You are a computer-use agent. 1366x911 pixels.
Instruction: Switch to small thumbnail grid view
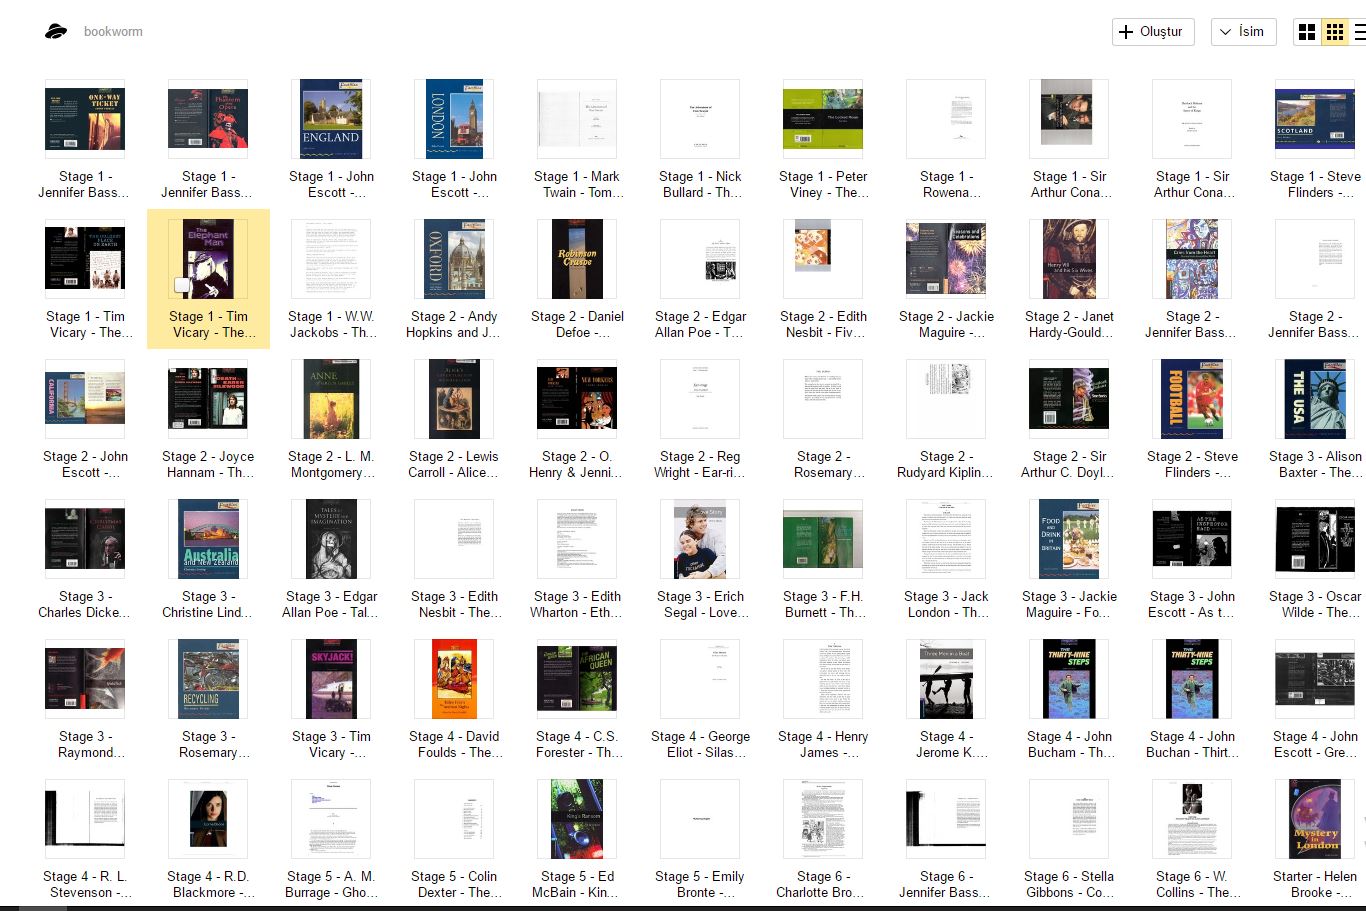[1335, 32]
